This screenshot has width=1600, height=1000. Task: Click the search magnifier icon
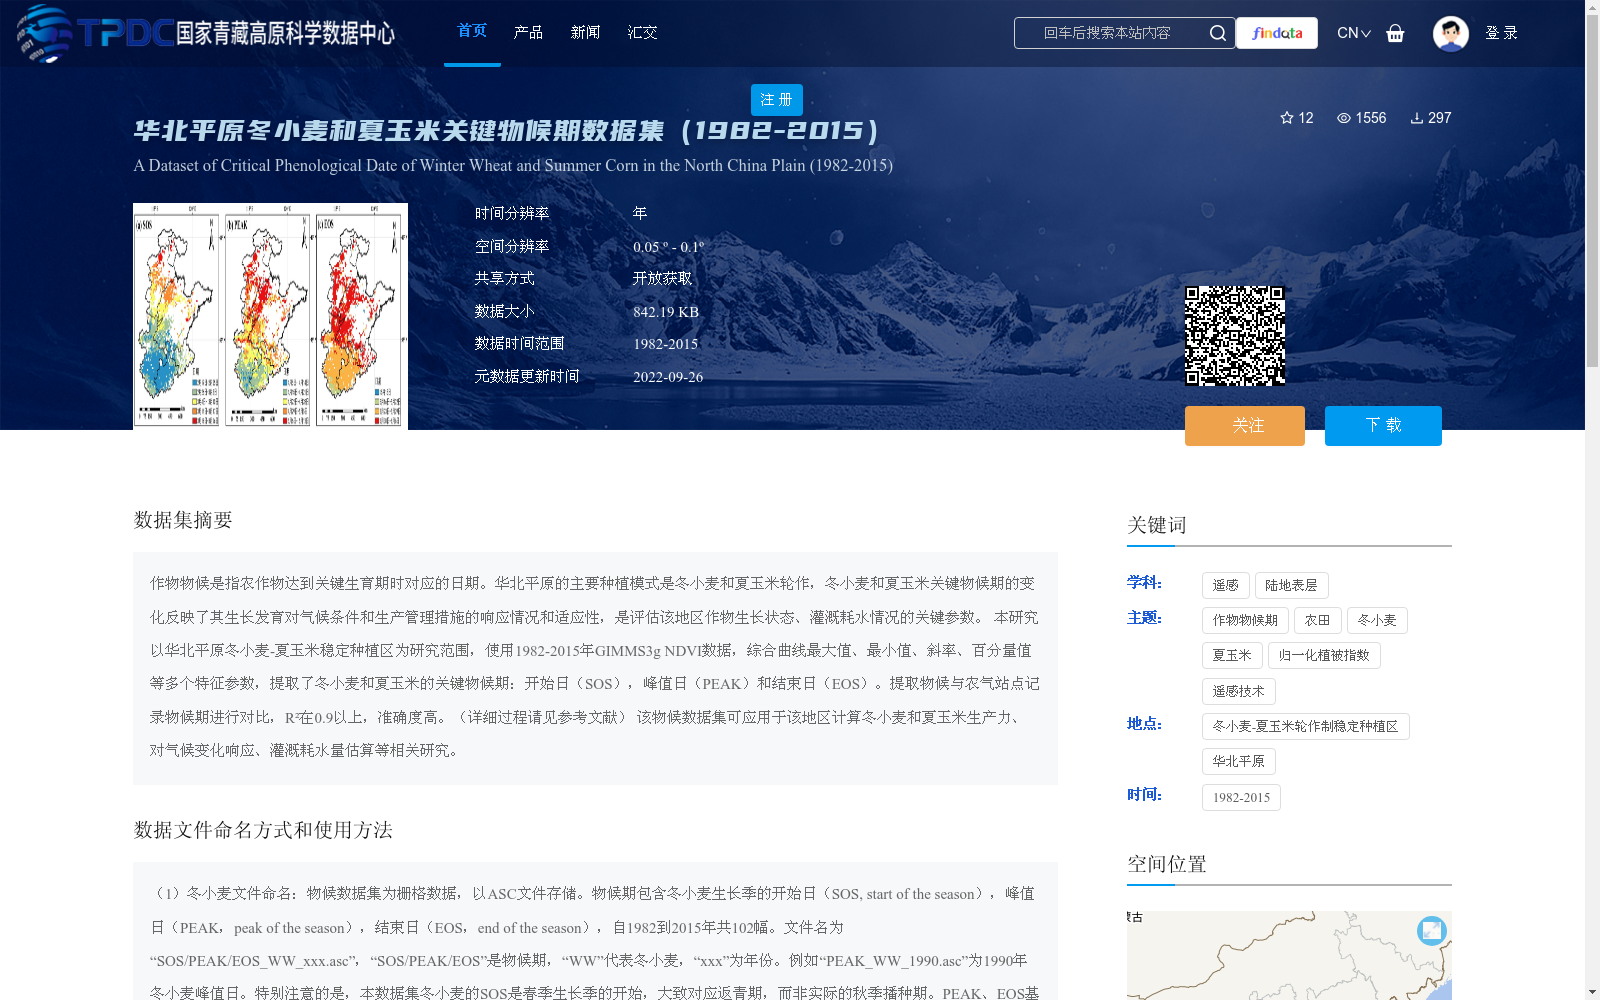pos(1217,33)
